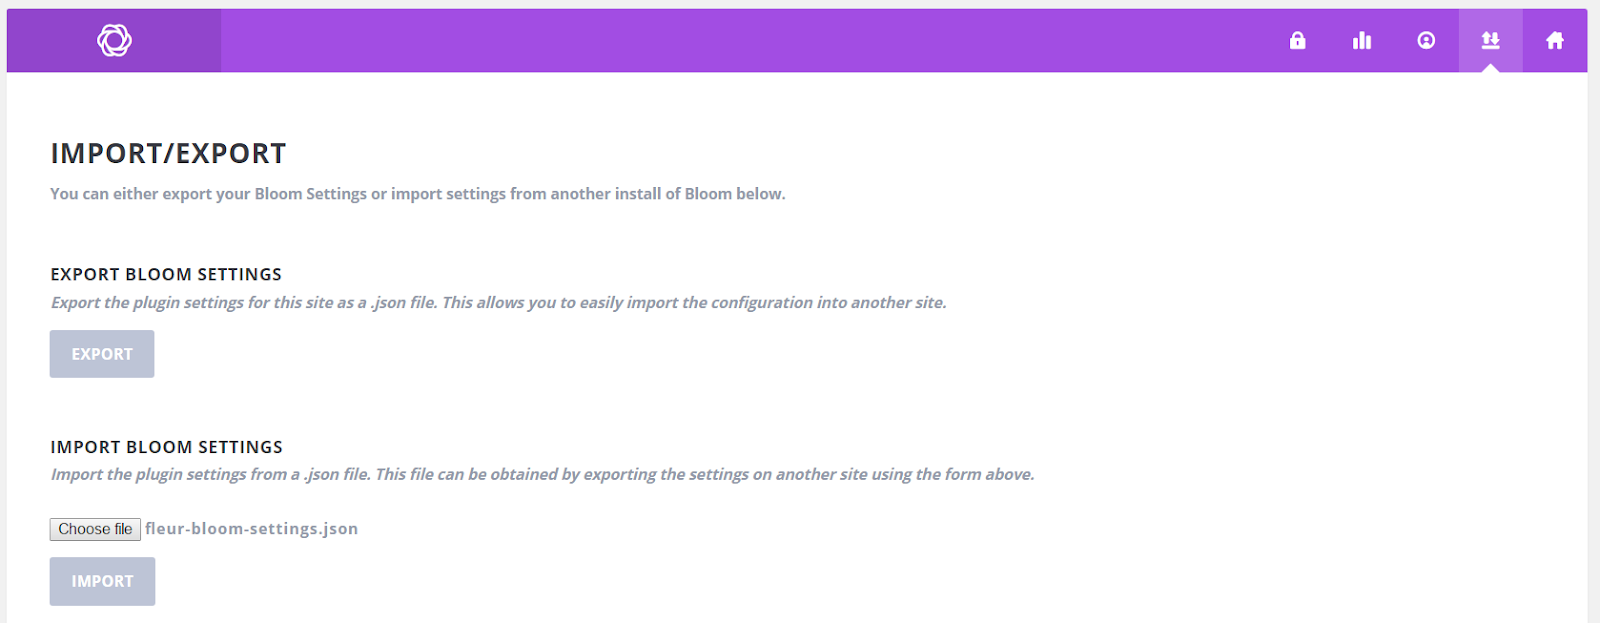Click the word ".json" in export description
Viewport: 1600px width, 623px height.
[388, 302]
